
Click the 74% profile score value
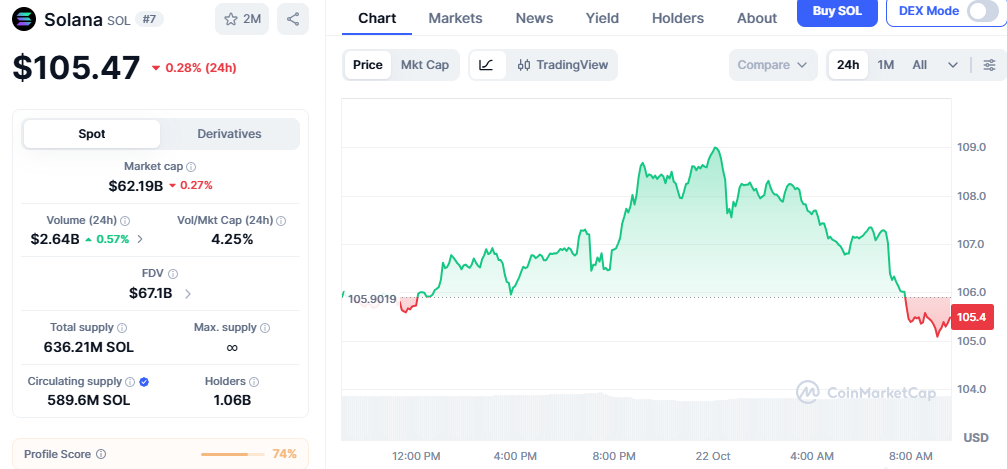(x=285, y=454)
